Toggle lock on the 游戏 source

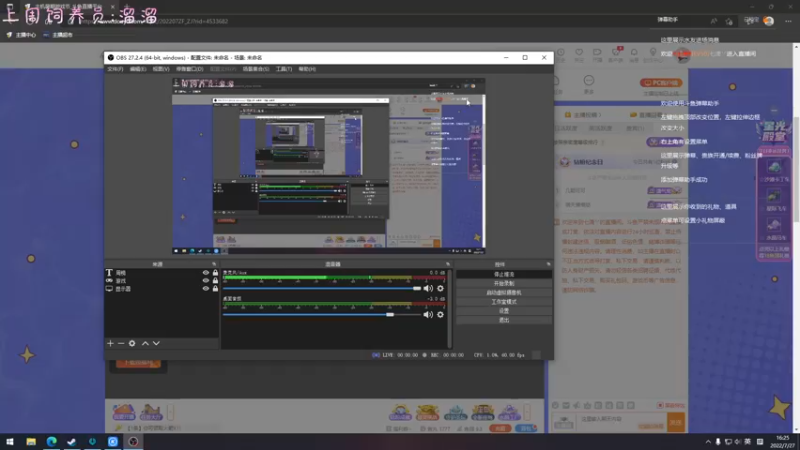coord(215,281)
